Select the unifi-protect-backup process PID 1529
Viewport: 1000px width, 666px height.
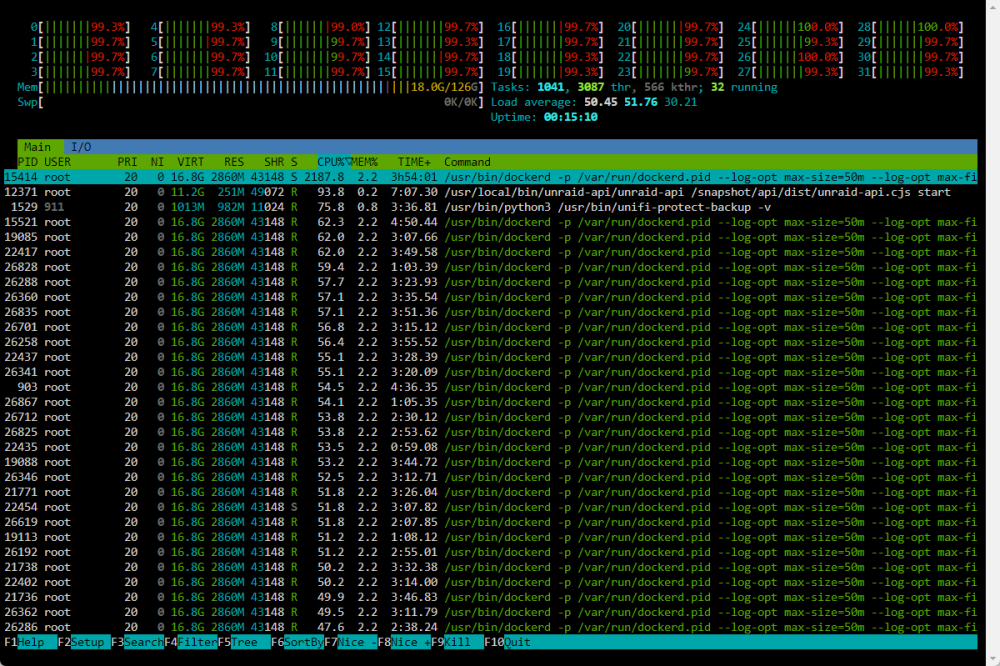coord(490,207)
